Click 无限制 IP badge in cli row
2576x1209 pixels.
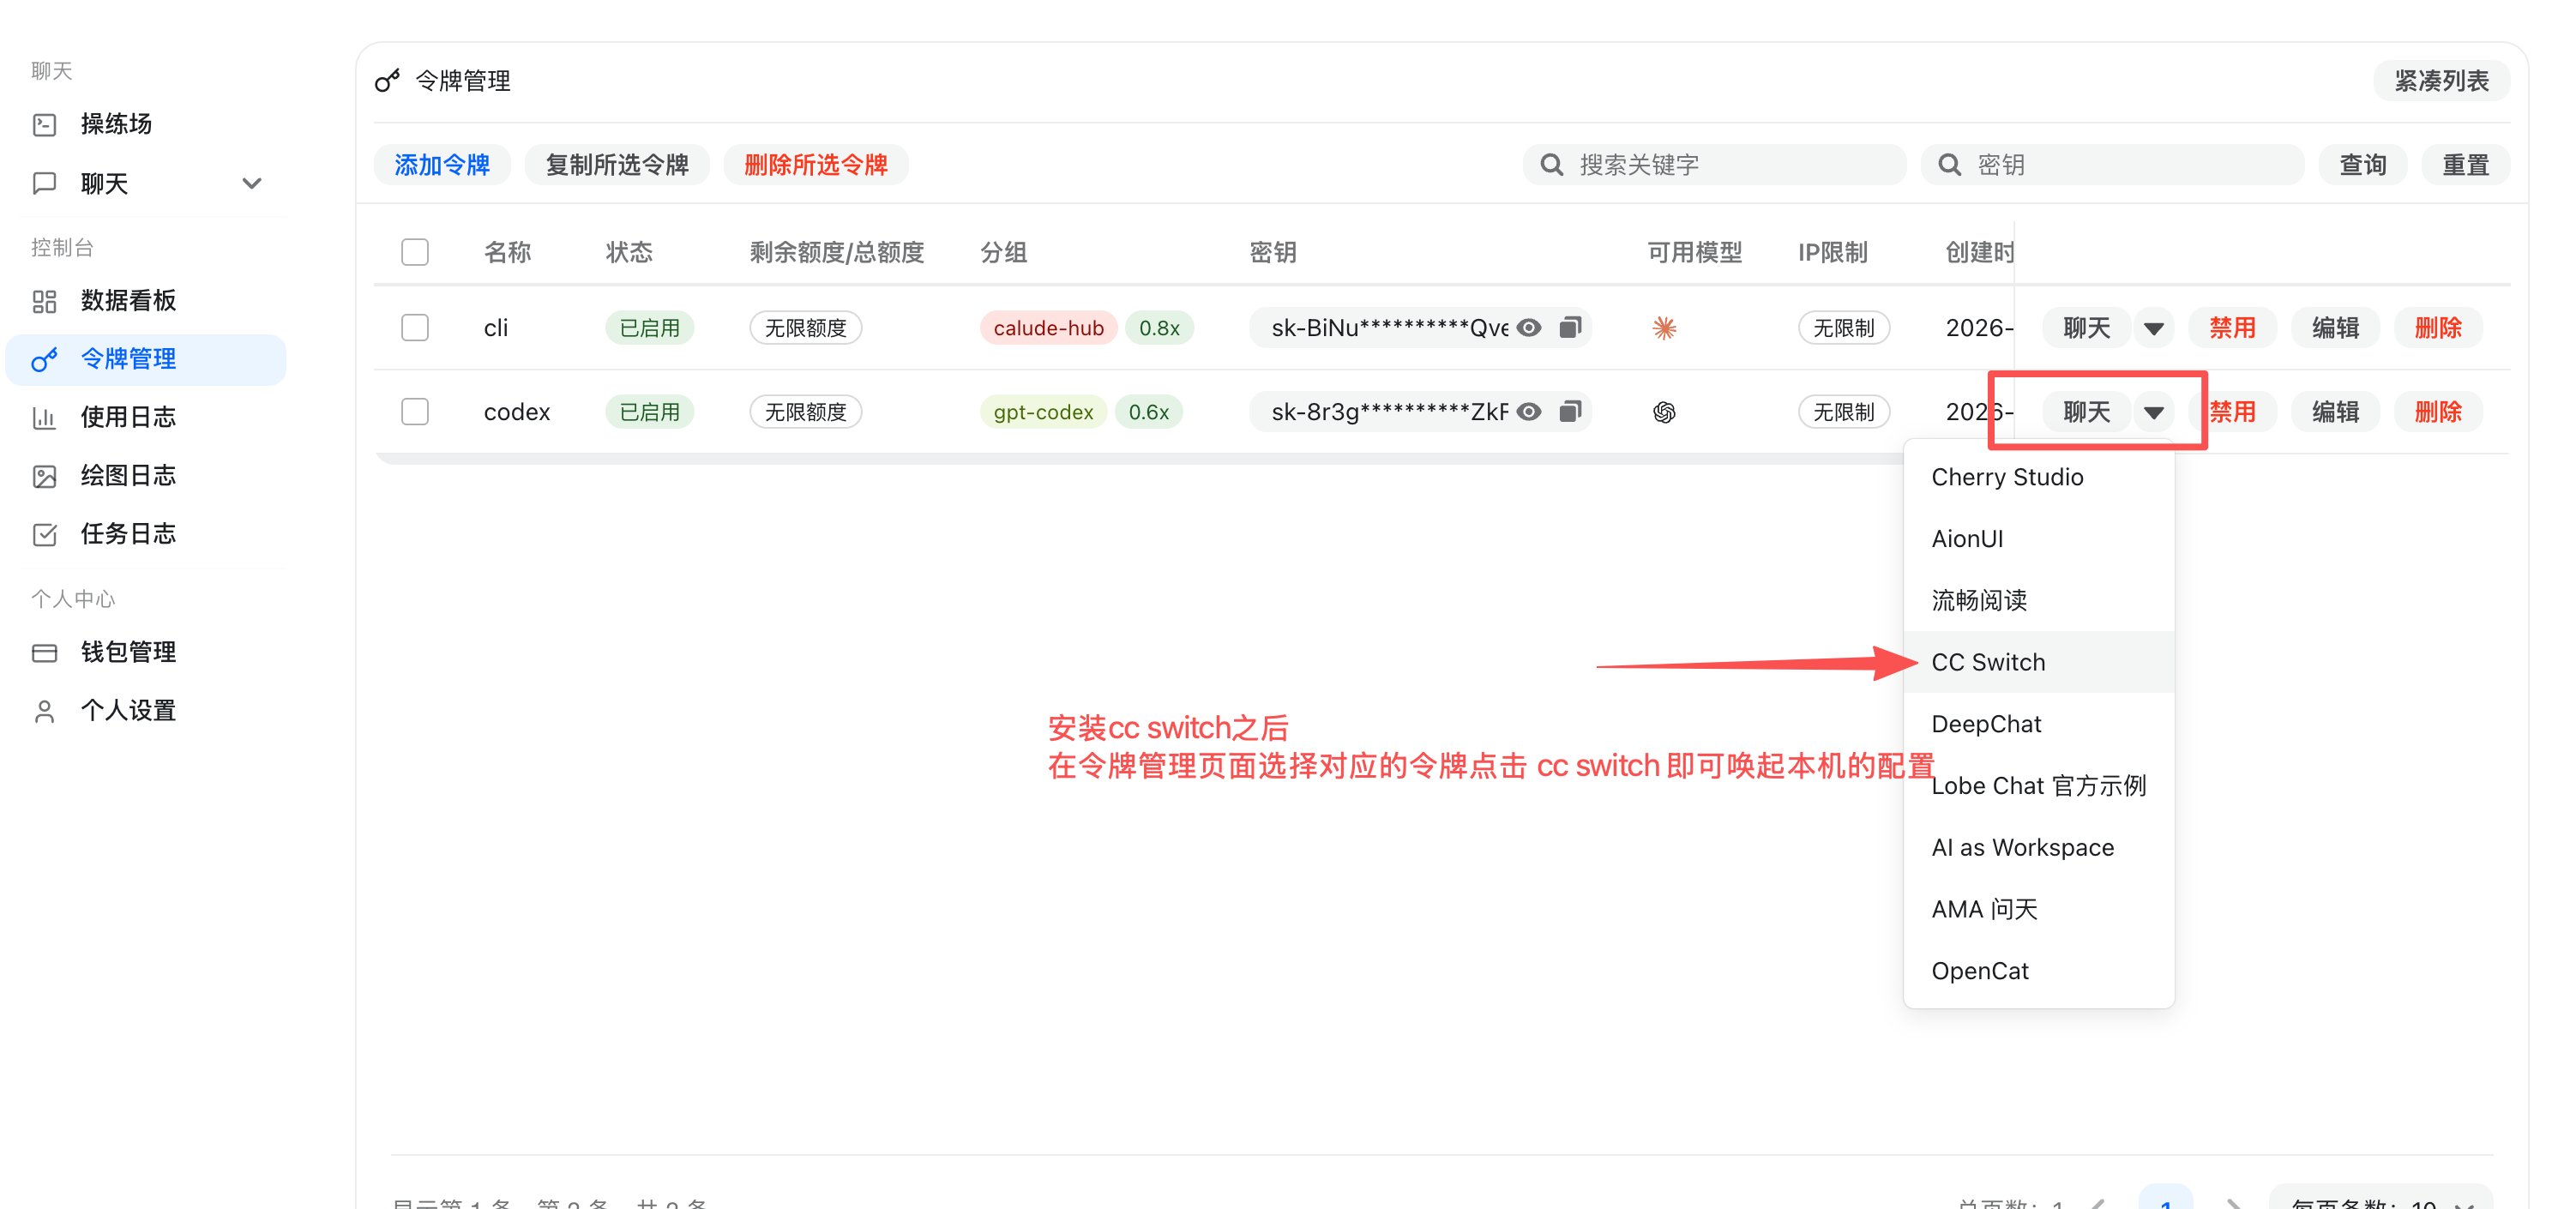pos(1843,328)
